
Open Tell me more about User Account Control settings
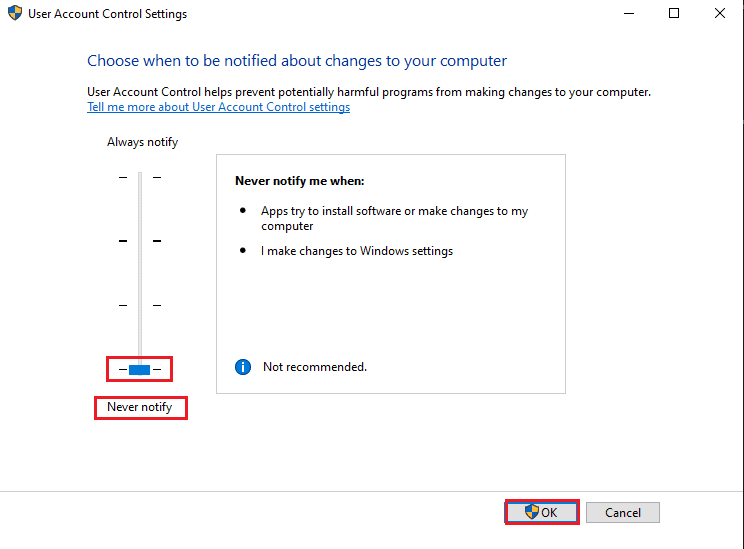point(218,107)
